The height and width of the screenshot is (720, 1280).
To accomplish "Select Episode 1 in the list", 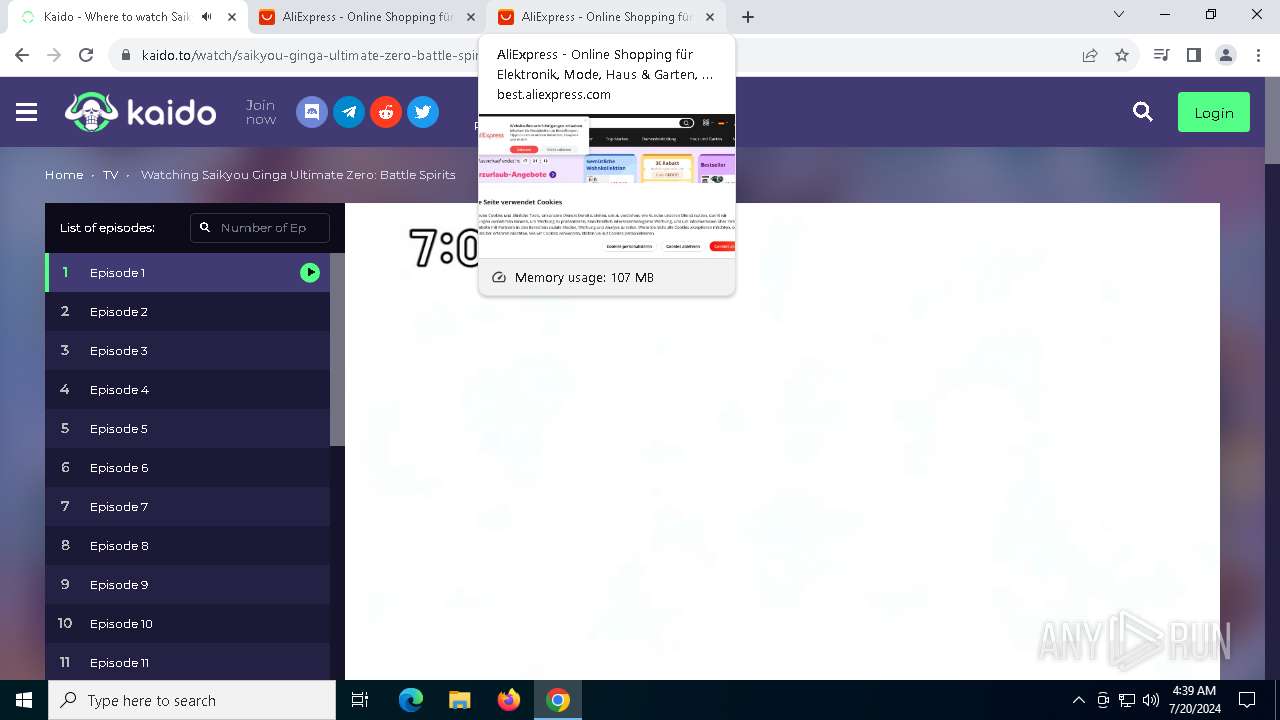I will coord(187,272).
